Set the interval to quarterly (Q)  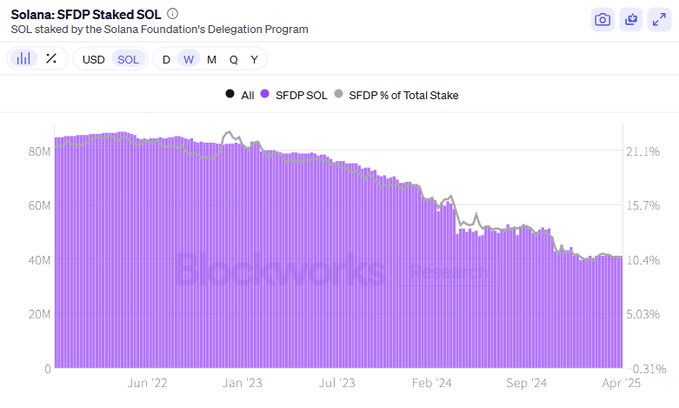233,59
